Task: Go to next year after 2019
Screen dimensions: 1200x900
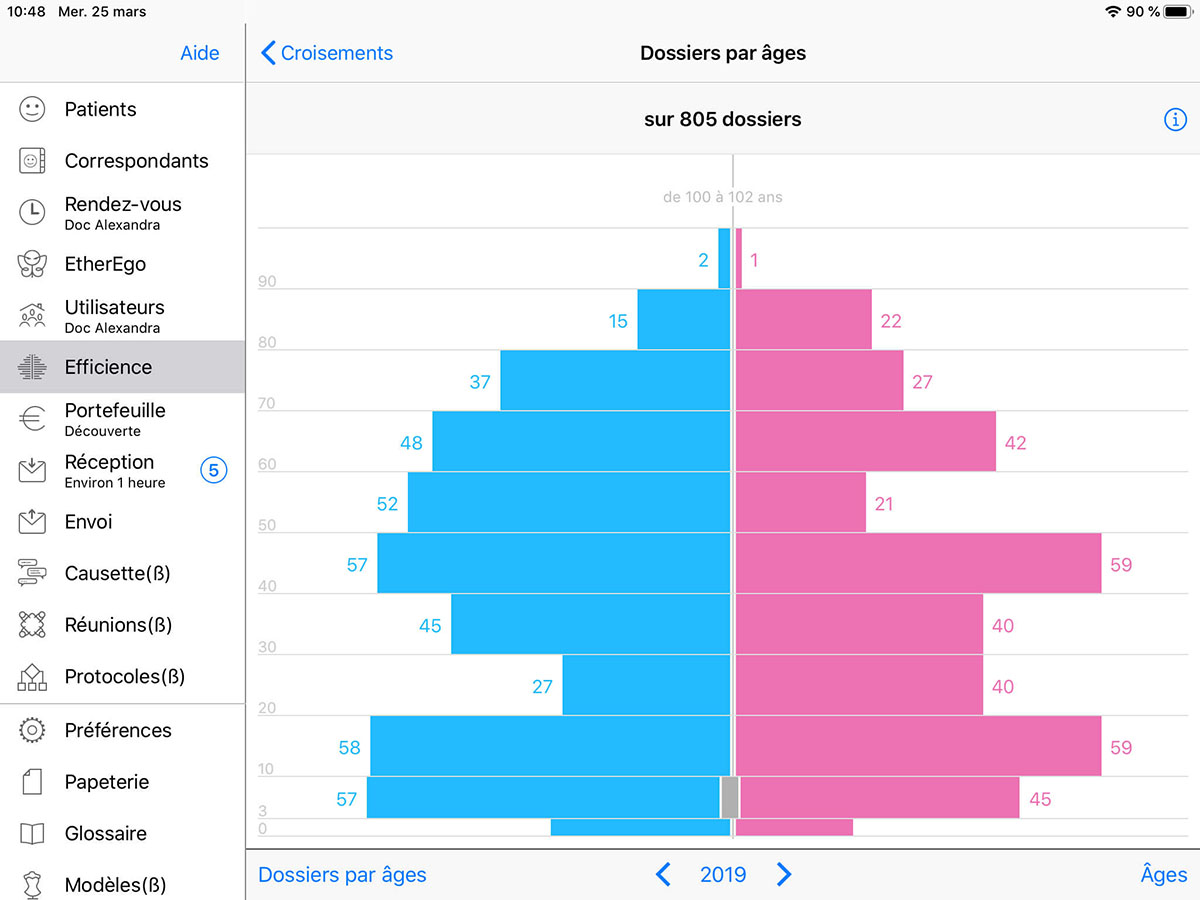Action: (x=784, y=875)
